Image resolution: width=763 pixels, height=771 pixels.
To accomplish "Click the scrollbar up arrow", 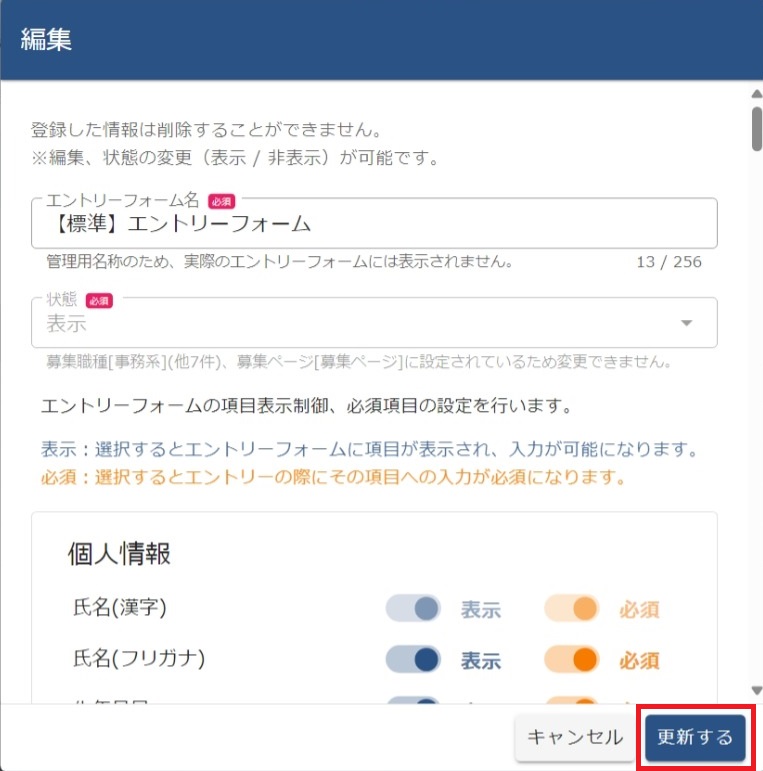I will pos(756,94).
